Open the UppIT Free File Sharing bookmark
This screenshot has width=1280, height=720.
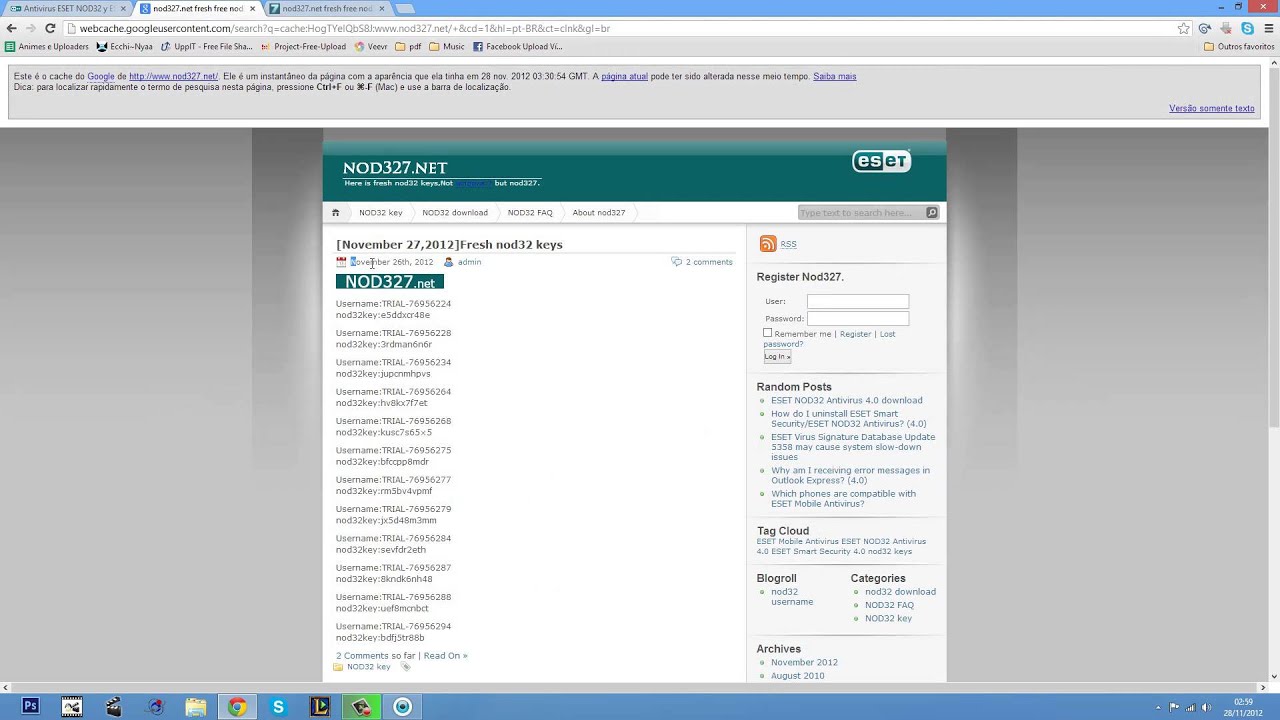click(206, 46)
